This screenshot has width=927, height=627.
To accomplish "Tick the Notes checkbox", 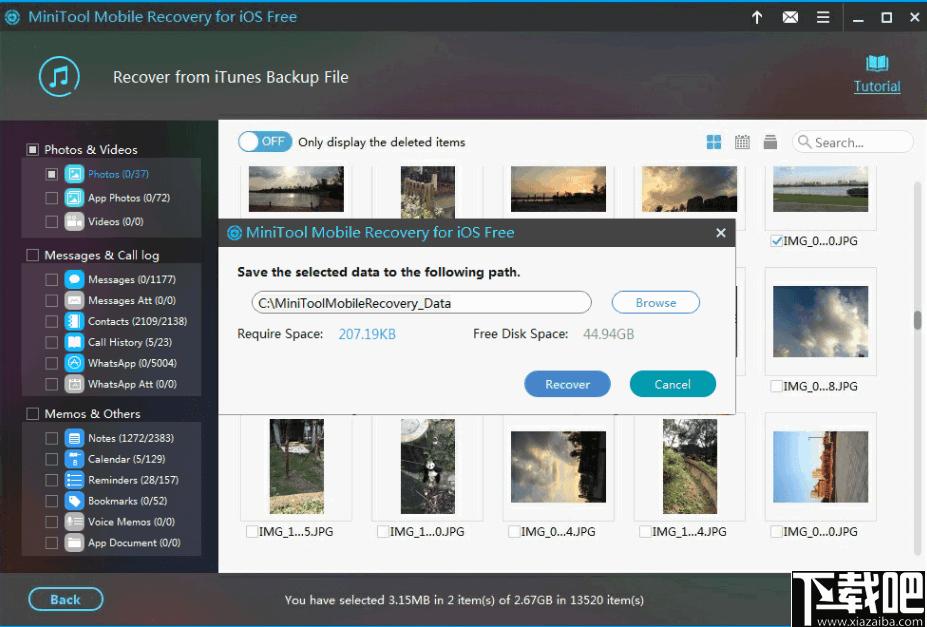I will (51, 438).
